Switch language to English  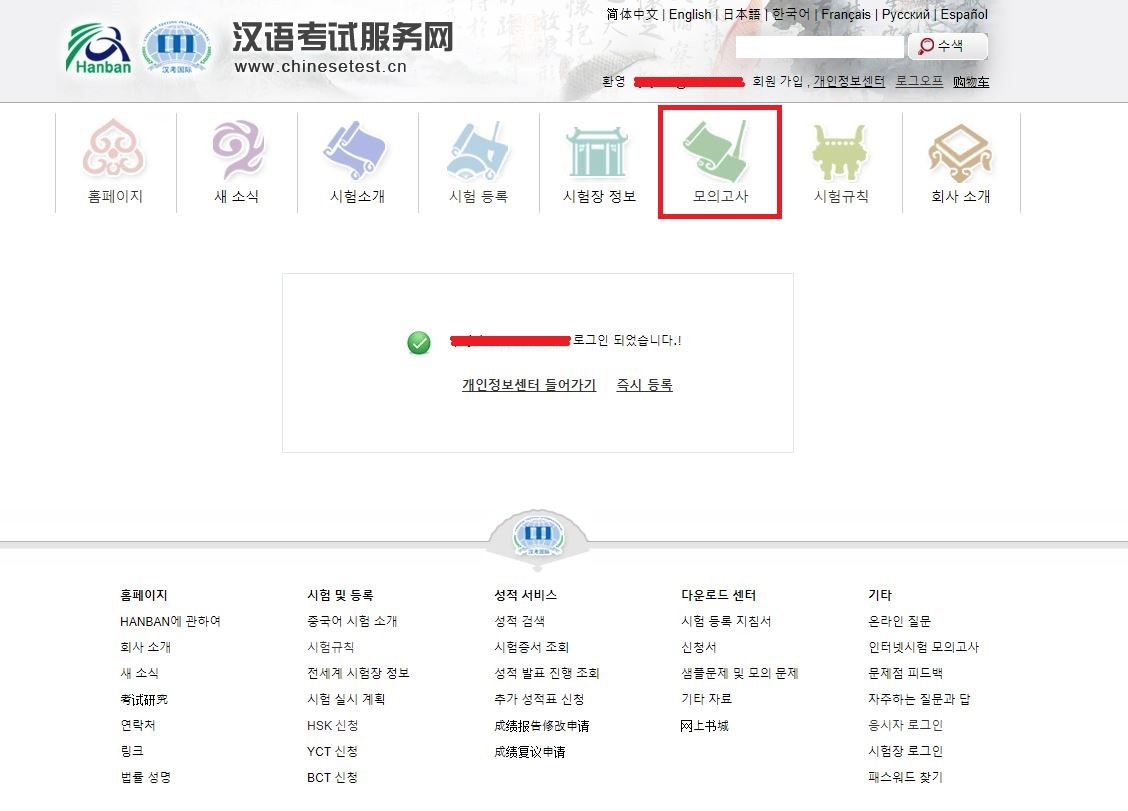[690, 15]
